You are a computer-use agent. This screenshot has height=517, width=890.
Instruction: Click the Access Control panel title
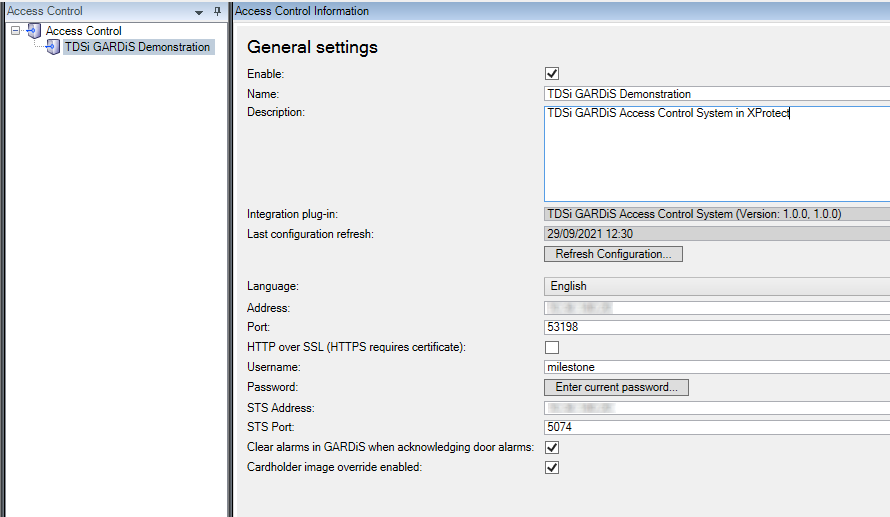coord(45,11)
